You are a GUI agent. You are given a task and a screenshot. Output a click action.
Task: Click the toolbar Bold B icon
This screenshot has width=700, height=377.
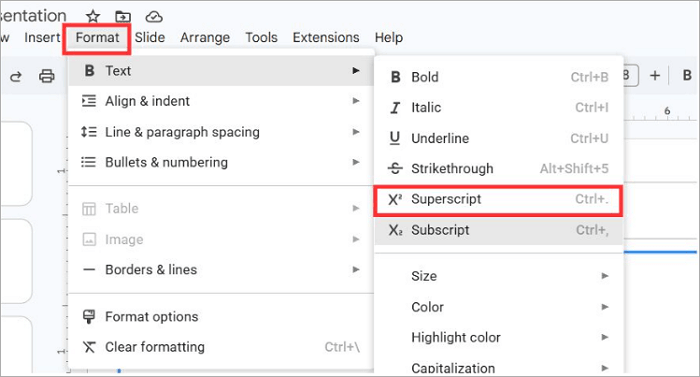click(687, 75)
